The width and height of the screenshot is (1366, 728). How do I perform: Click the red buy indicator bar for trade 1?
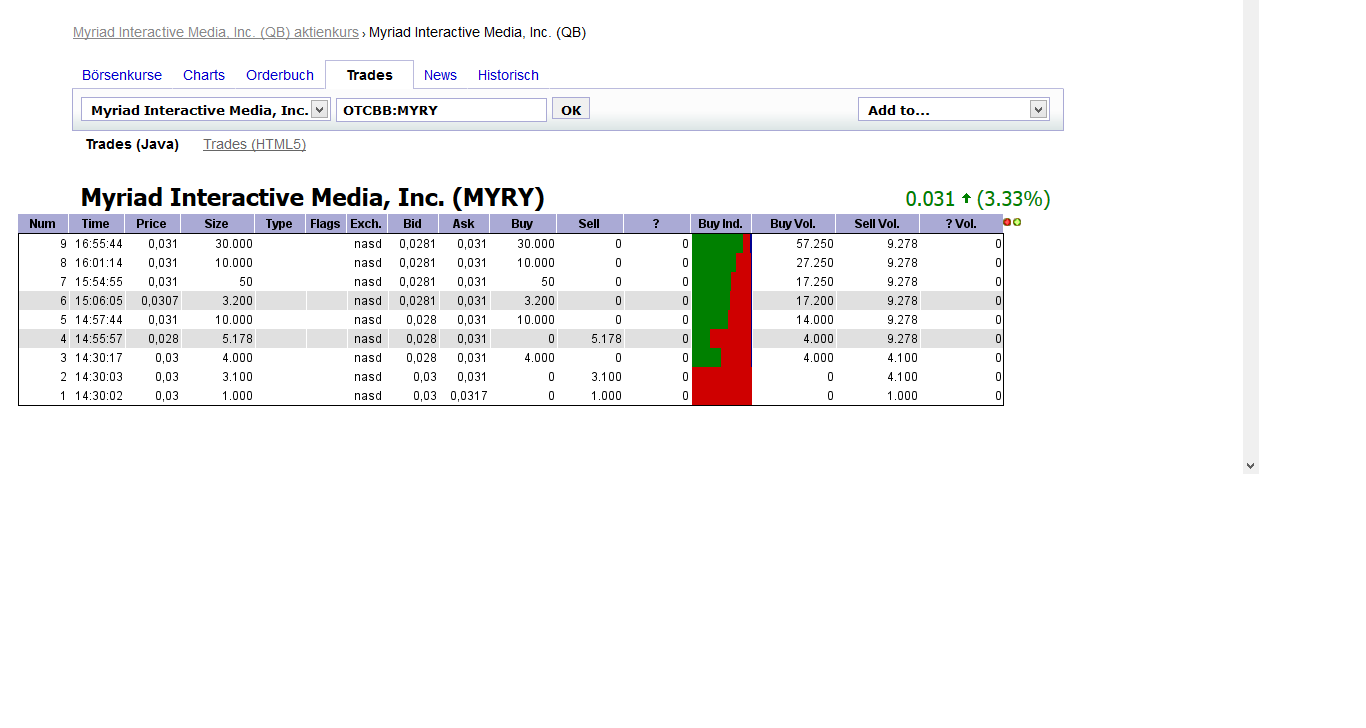pos(721,396)
